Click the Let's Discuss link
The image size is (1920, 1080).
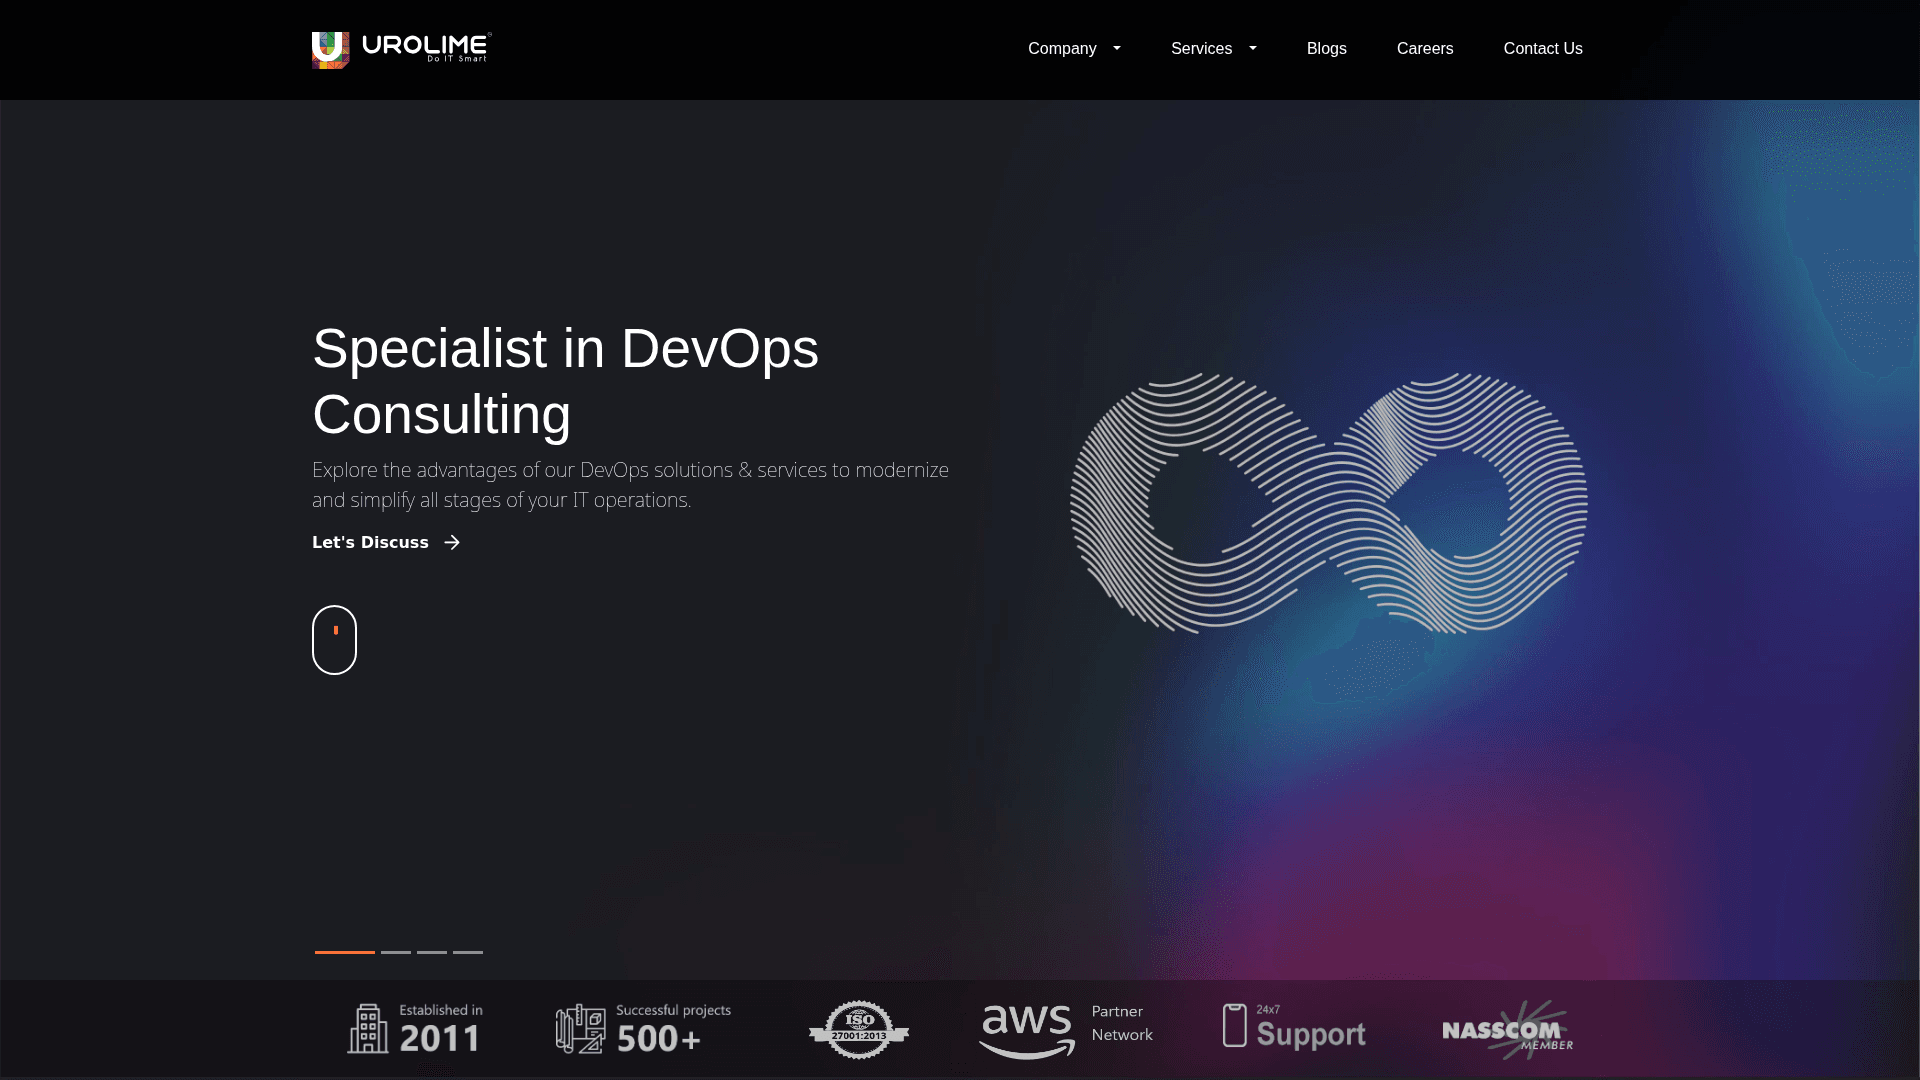point(369,542)
